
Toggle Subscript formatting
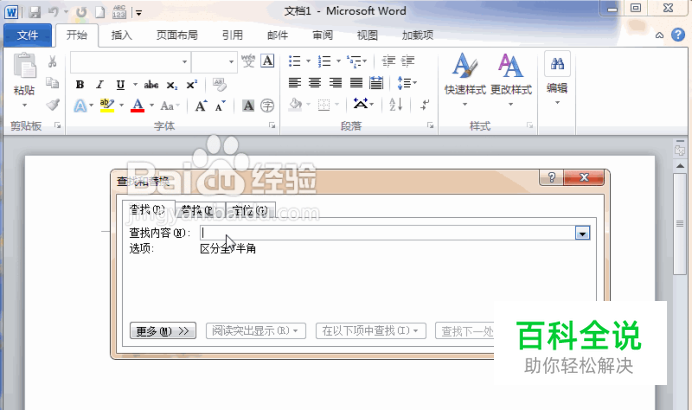[172, 85]
